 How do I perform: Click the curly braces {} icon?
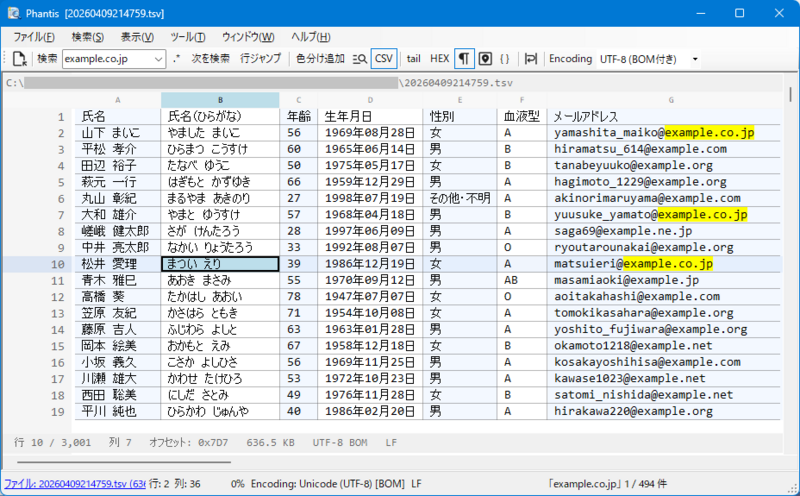point(506,59)
